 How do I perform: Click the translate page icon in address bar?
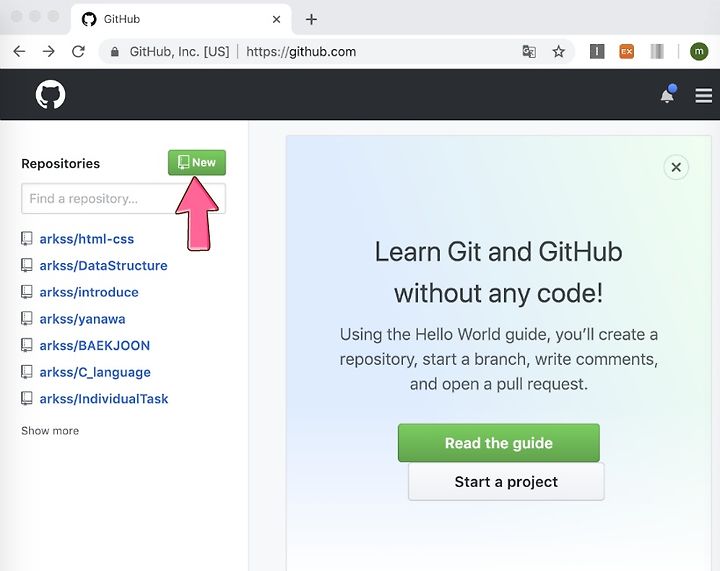pyautogui.click(x=529, y=51)
